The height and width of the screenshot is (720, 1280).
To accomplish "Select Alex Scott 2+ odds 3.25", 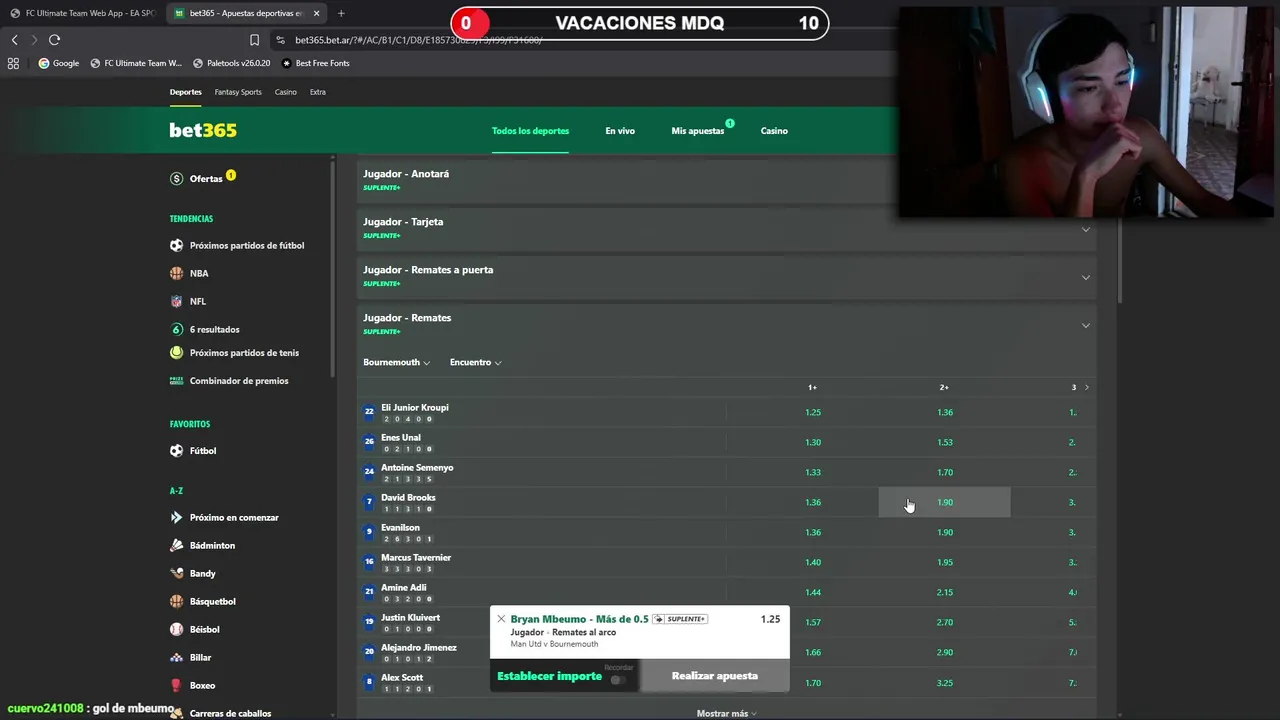I will point(944,683).
